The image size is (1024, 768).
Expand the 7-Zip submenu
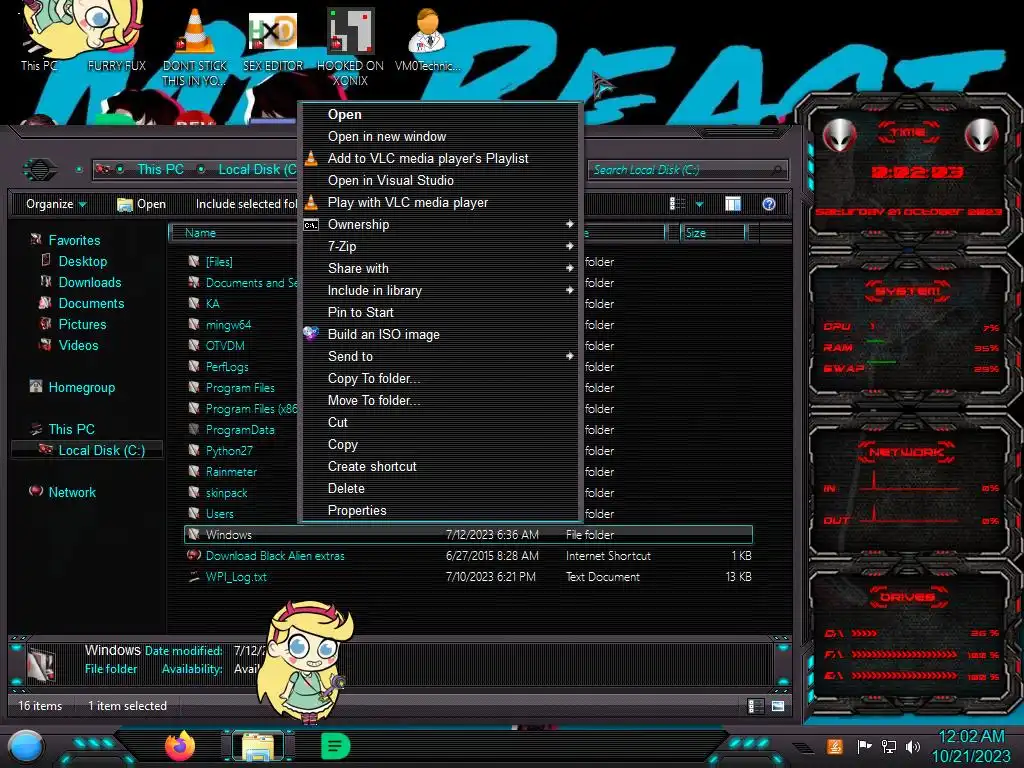point(439,246)
